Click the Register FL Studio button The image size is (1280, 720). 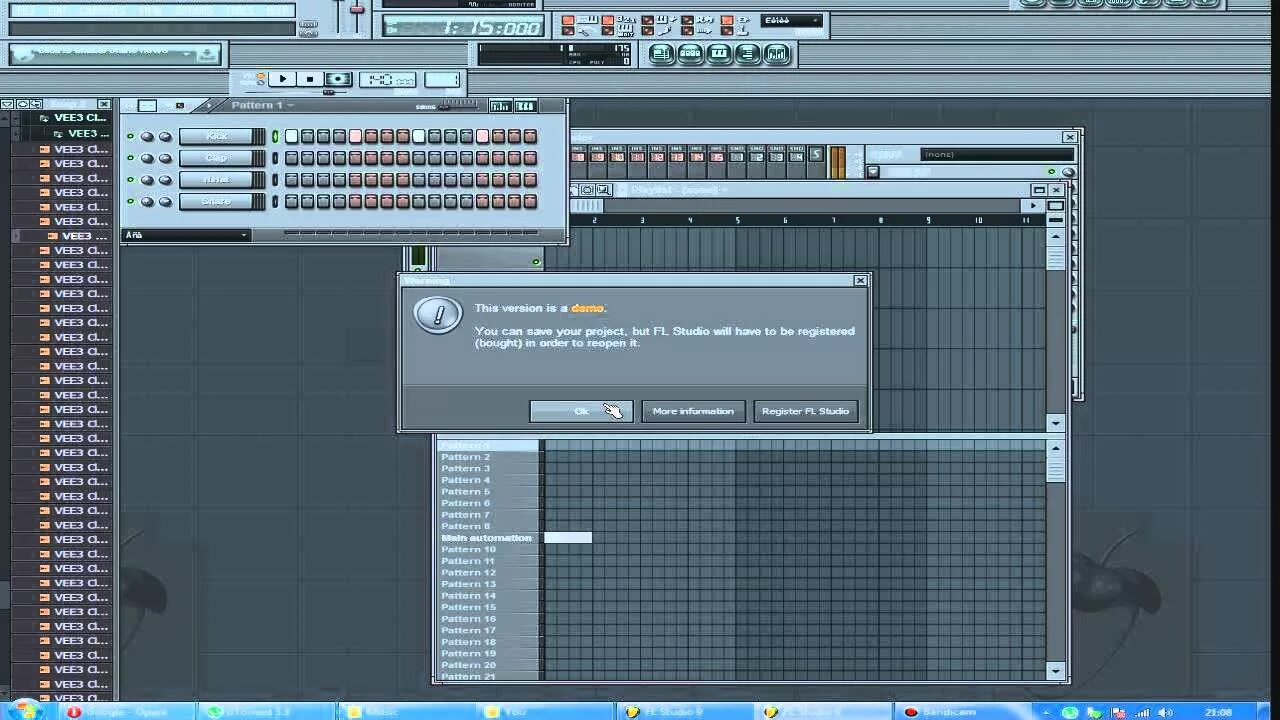click(x=805, y=411)
